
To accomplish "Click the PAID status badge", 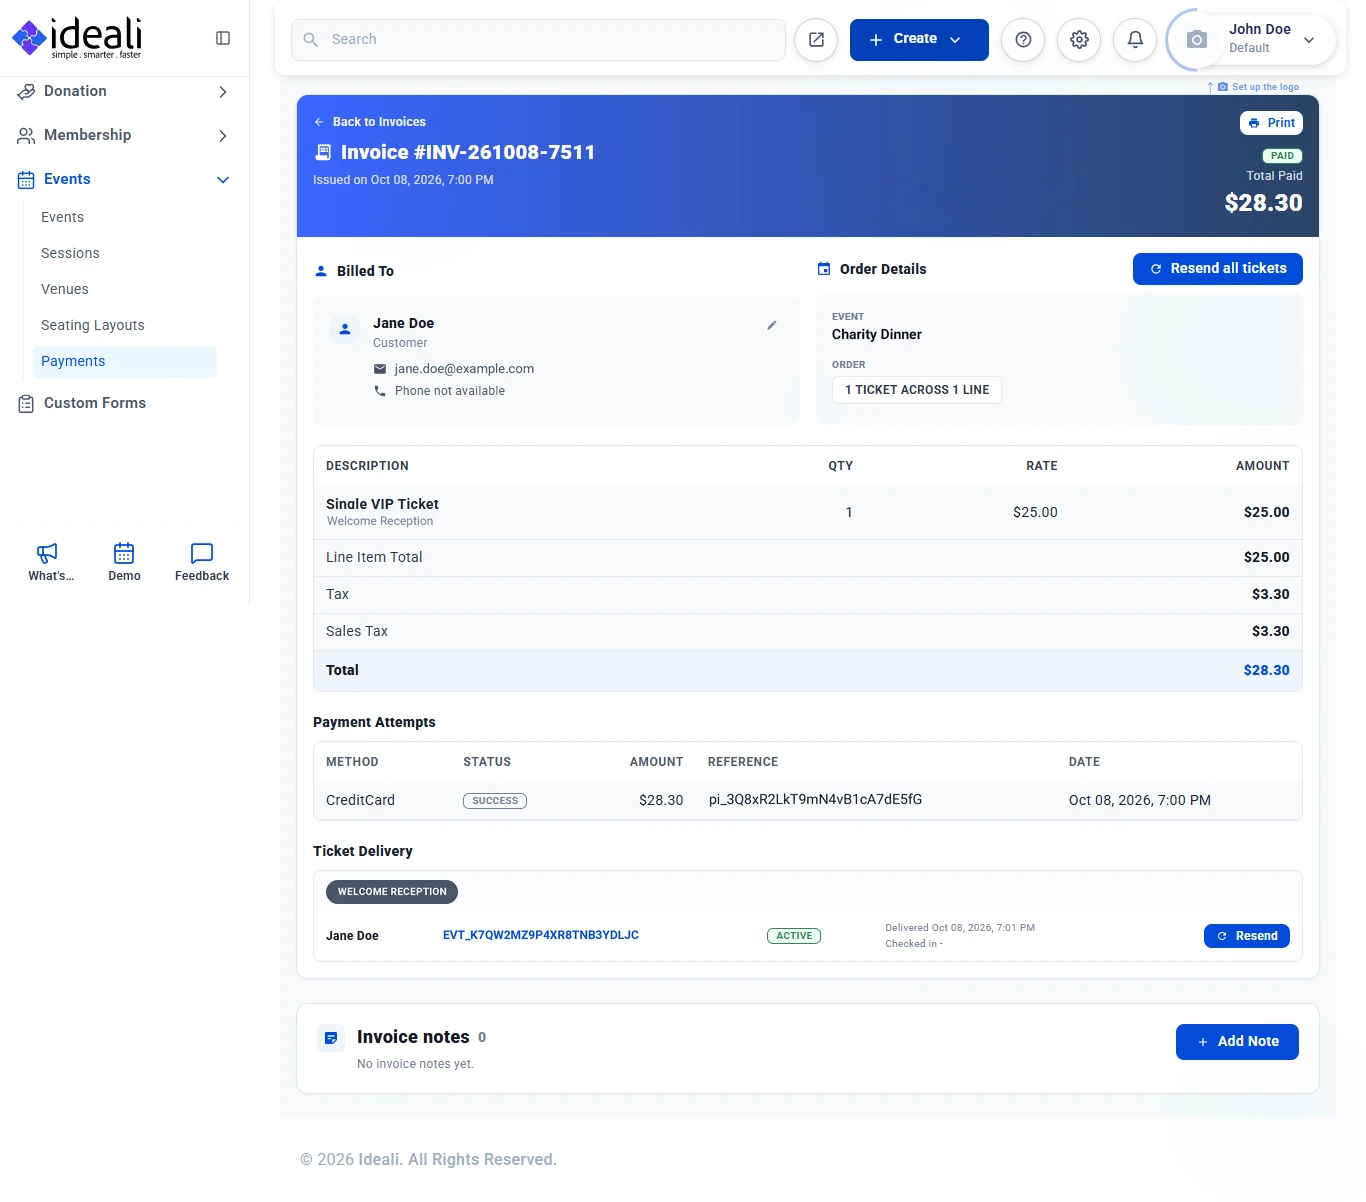I will (x=1282, y=156).
